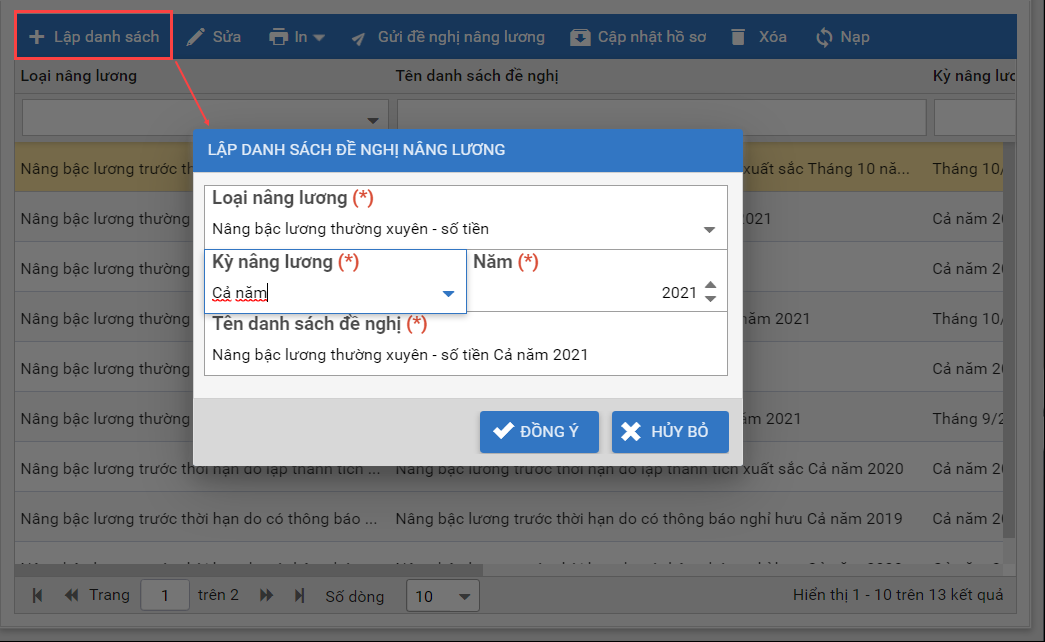Click the Lập danh sách toolbar button

94,37
